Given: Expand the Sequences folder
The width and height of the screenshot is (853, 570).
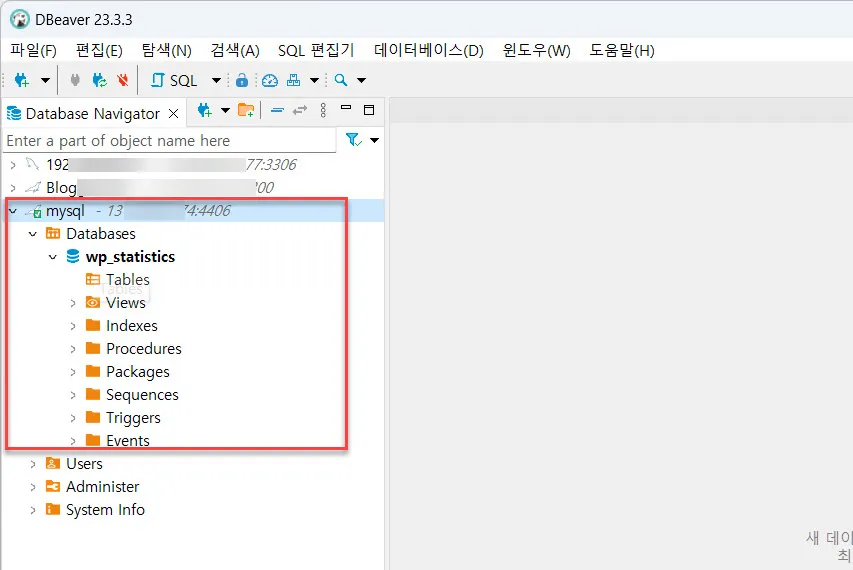Looking at the screenshot, I should (x=73, y=395).
